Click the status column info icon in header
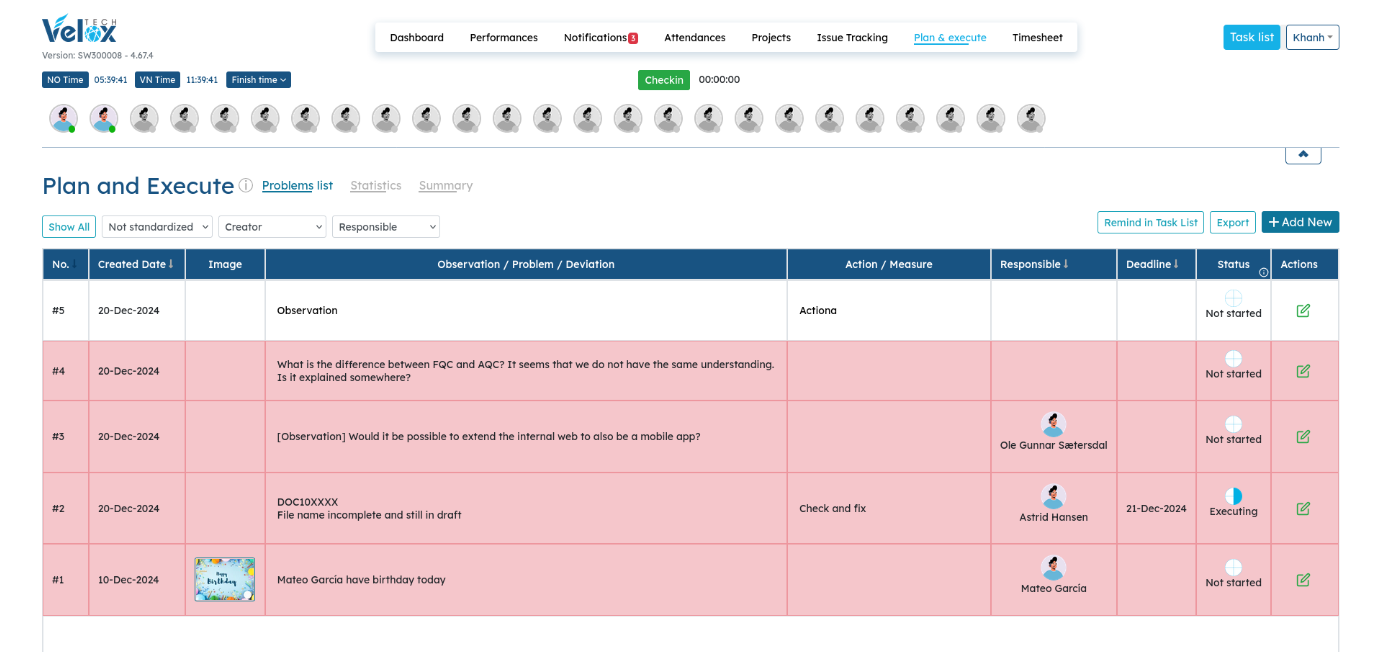Viewport: 1388px width, 652px height. tap(1263, 272)
